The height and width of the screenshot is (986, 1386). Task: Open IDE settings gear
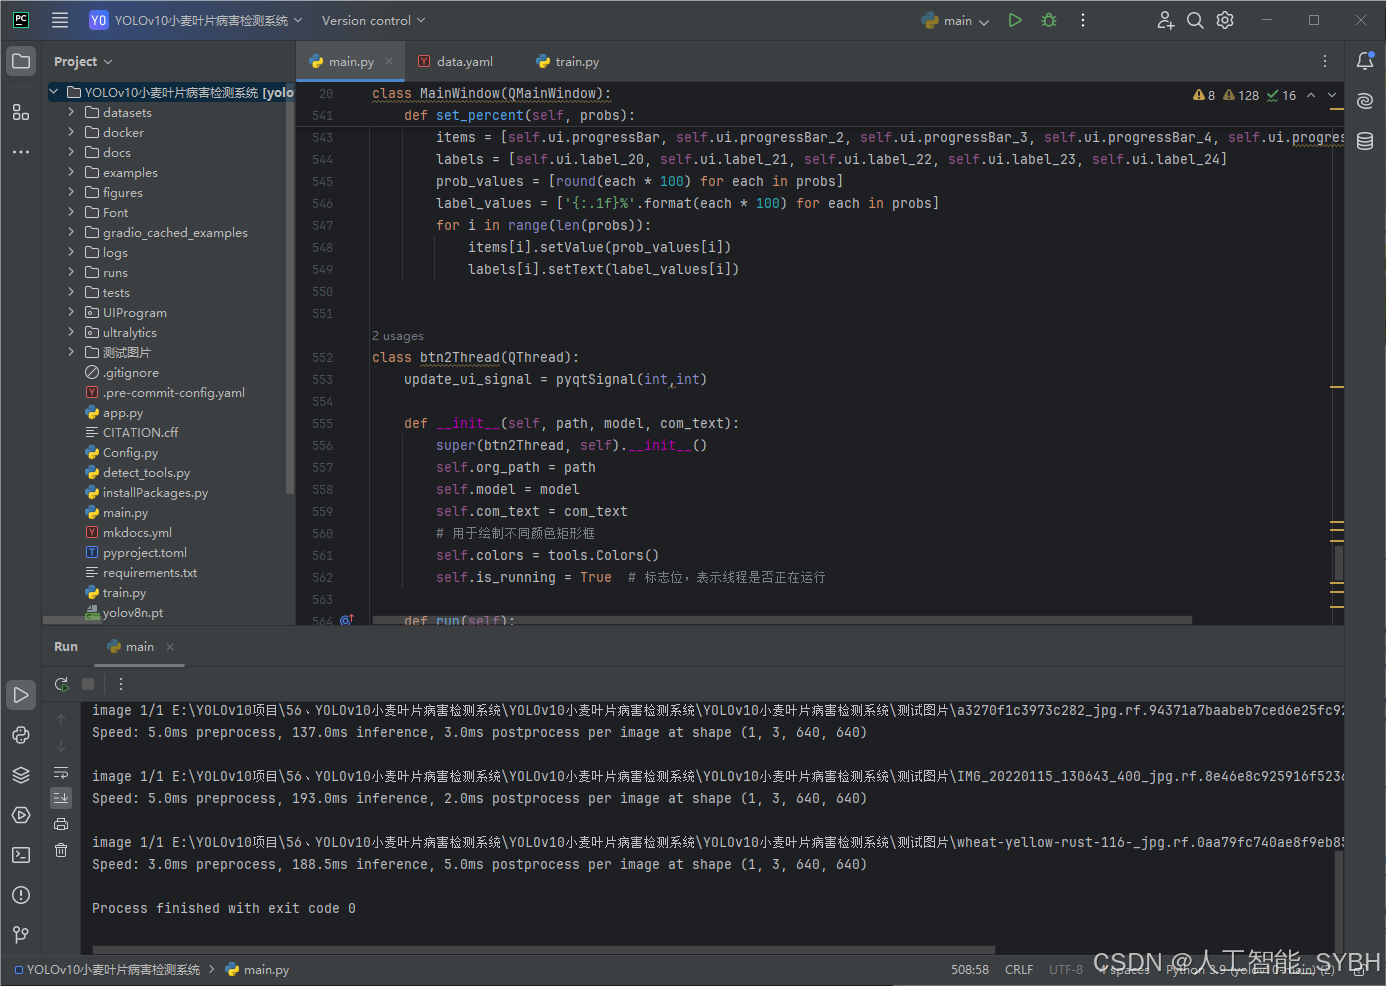[x=1225, y=20]
